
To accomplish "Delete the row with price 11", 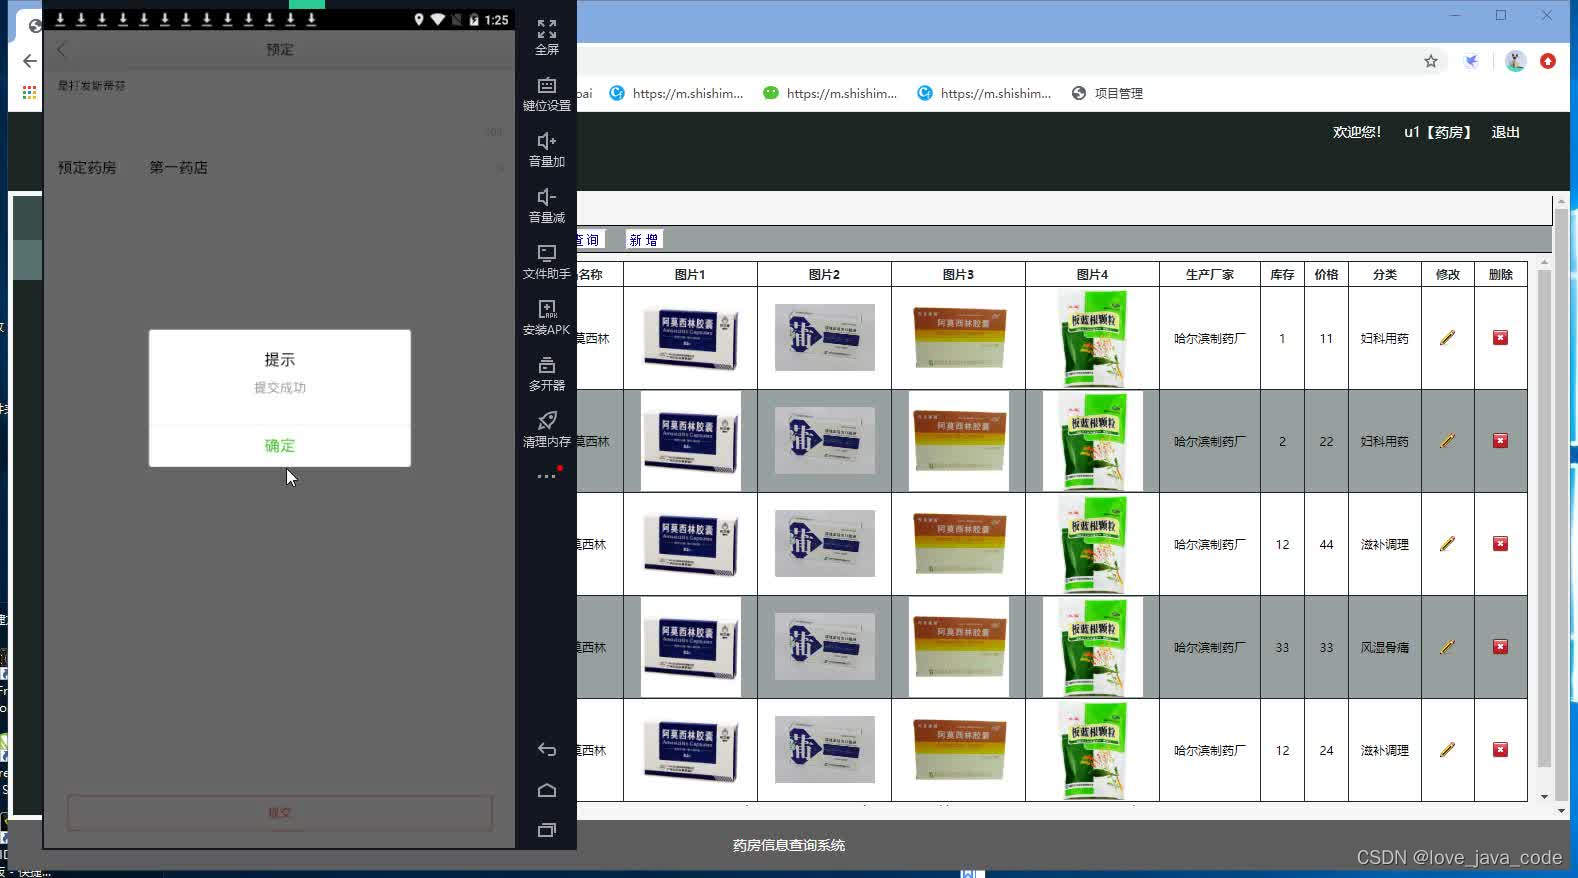I will (1500, 338).
